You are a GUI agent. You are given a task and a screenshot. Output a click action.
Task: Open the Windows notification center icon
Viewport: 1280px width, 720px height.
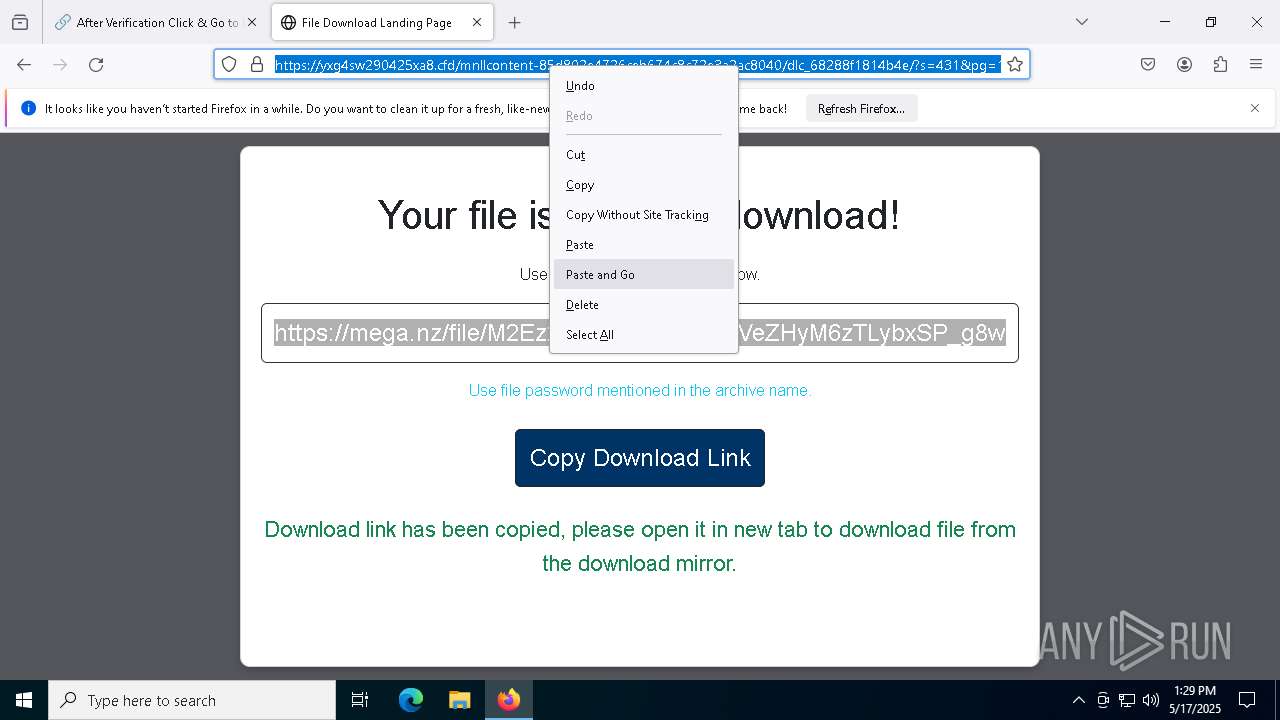click(1247, 700)
